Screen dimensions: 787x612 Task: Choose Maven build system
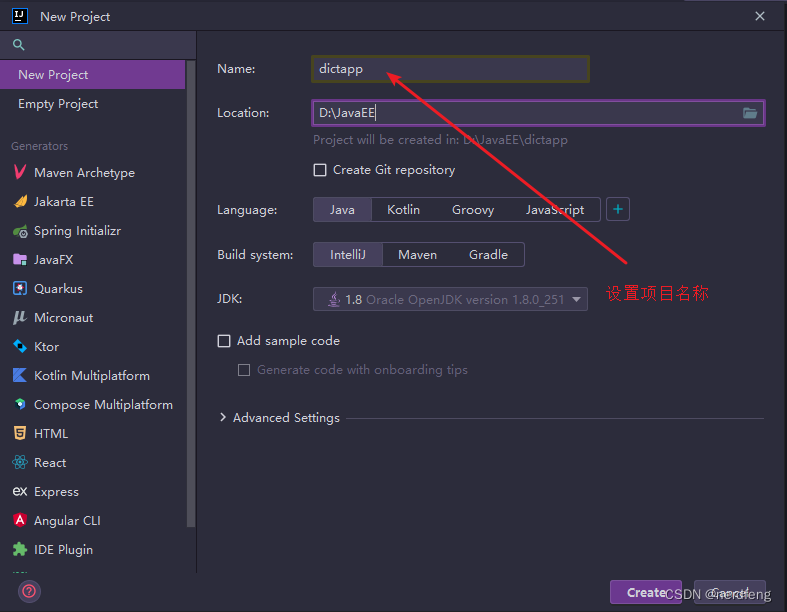[x=418, y=255]
